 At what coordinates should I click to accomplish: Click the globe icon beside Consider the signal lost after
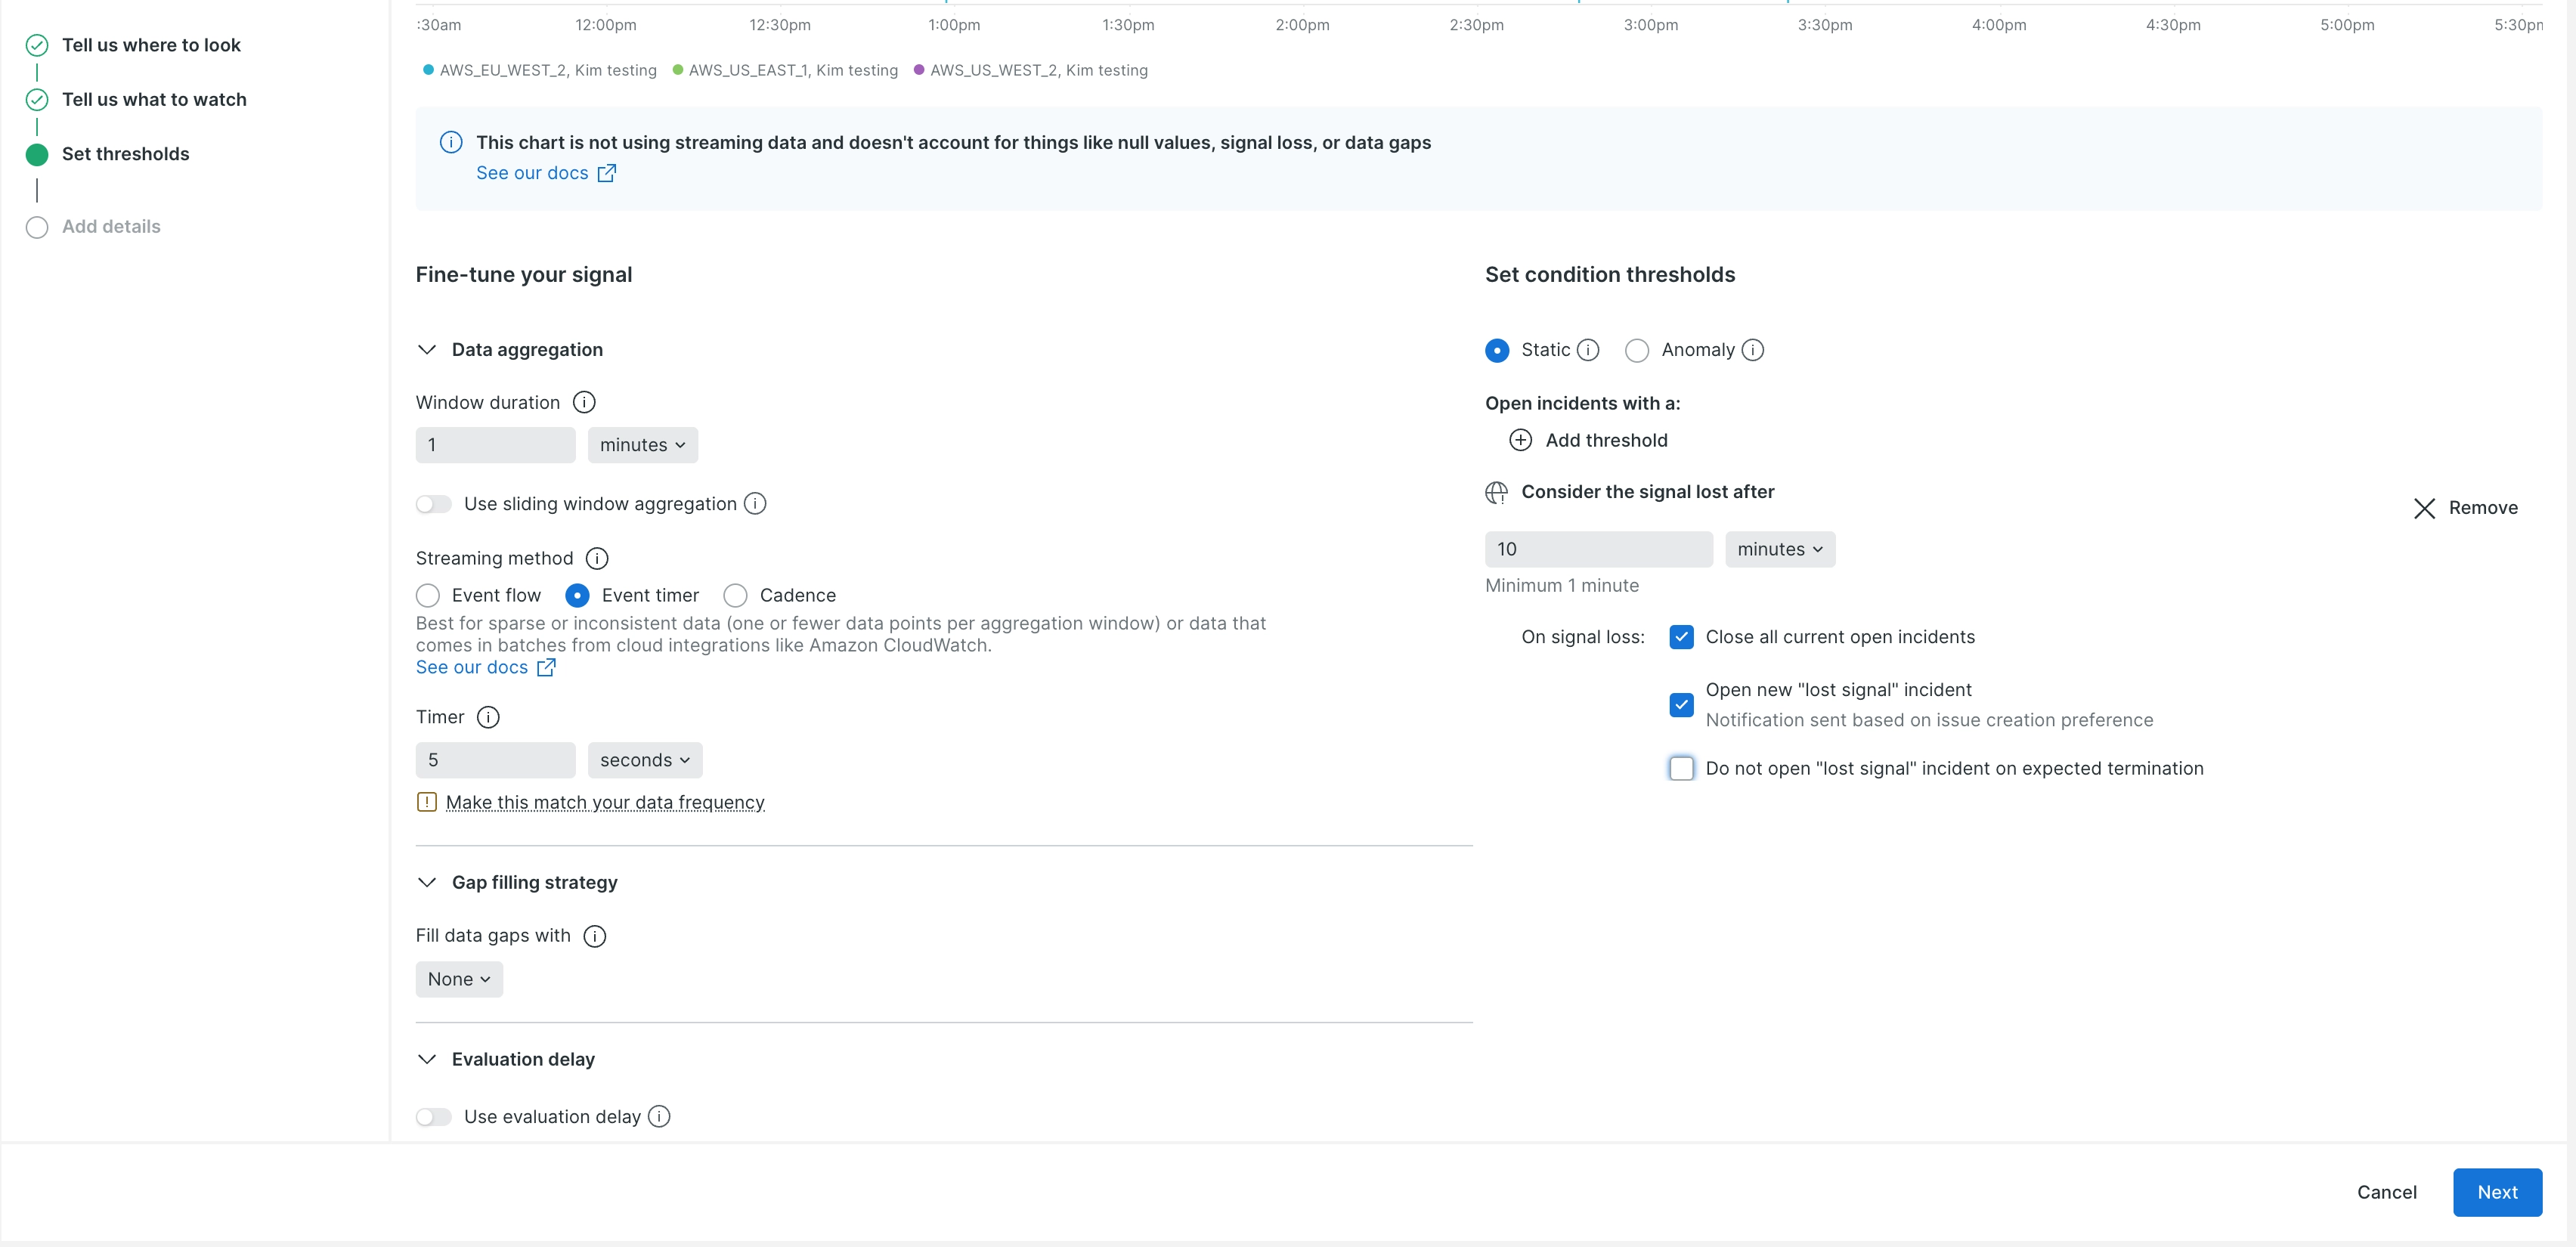1497,492
